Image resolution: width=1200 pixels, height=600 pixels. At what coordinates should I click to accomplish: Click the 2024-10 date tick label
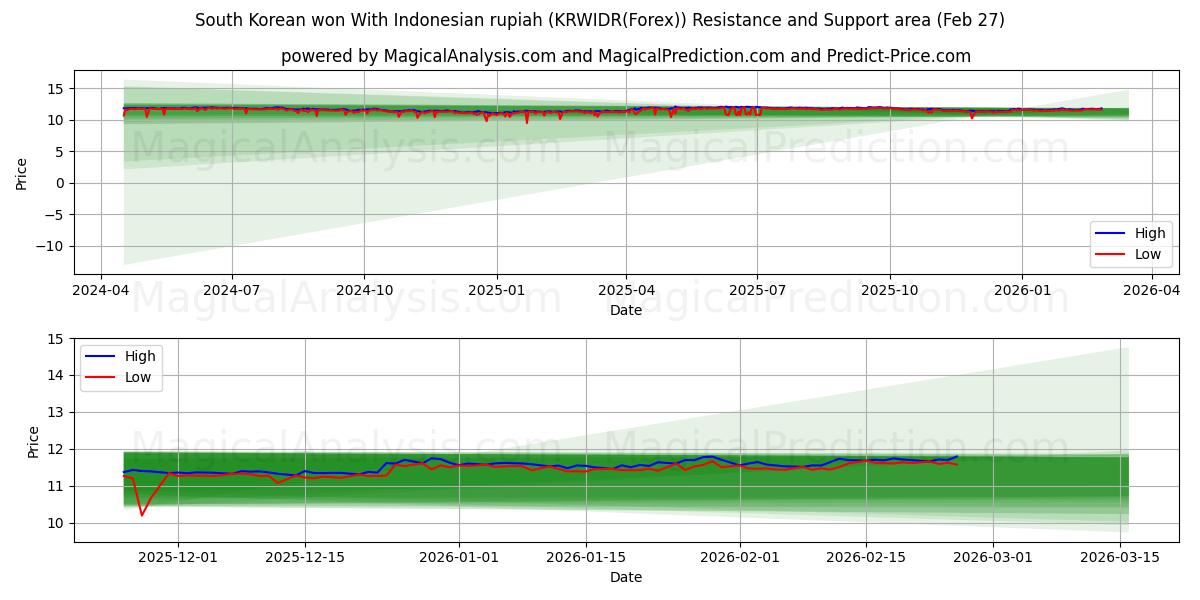pos(364,289)
